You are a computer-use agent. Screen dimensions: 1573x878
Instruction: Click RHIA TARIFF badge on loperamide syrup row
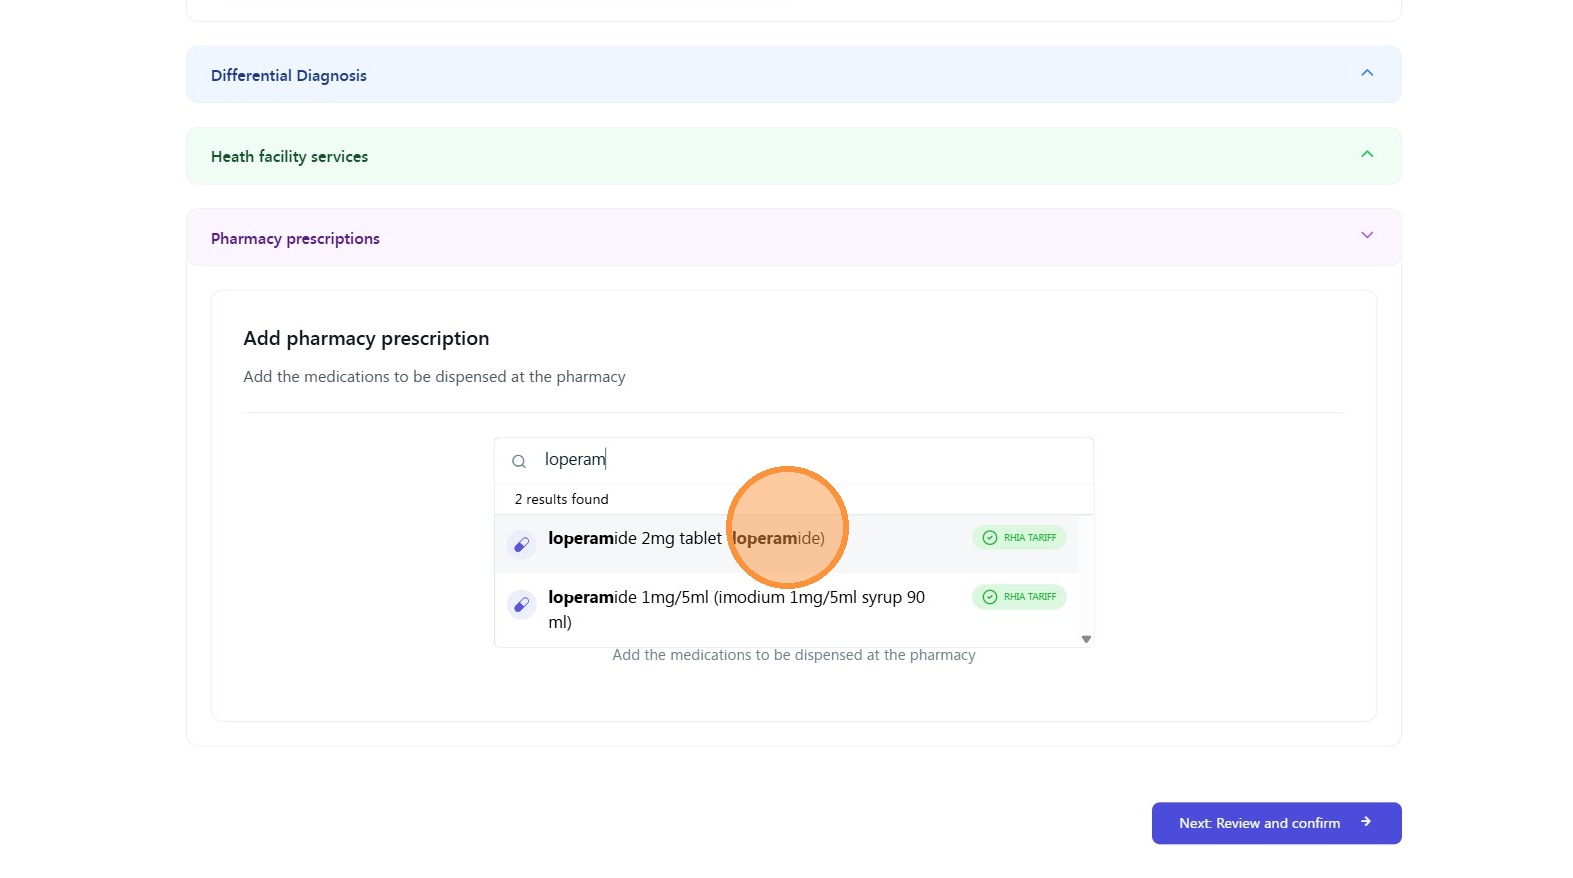(1019, 597)
